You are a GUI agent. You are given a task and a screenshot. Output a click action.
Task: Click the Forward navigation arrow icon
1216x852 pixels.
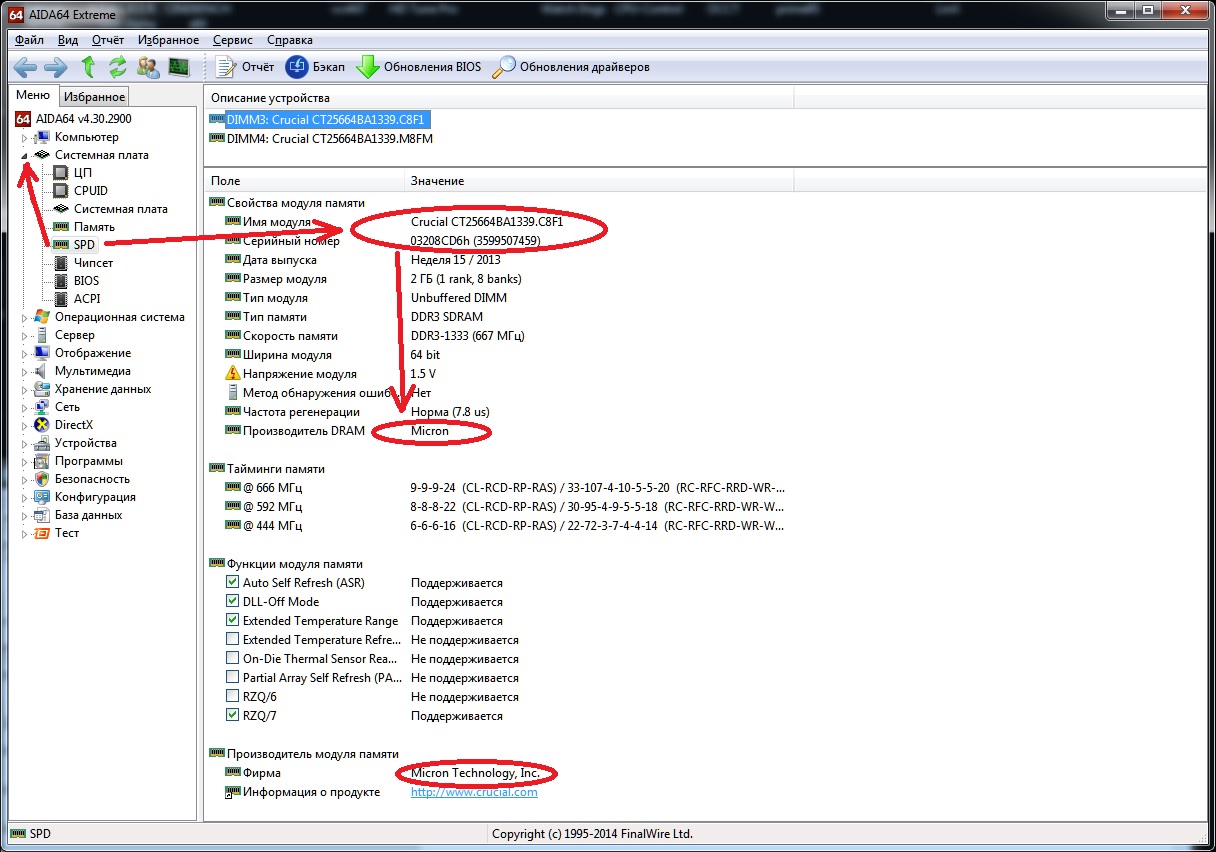[56, 67]
